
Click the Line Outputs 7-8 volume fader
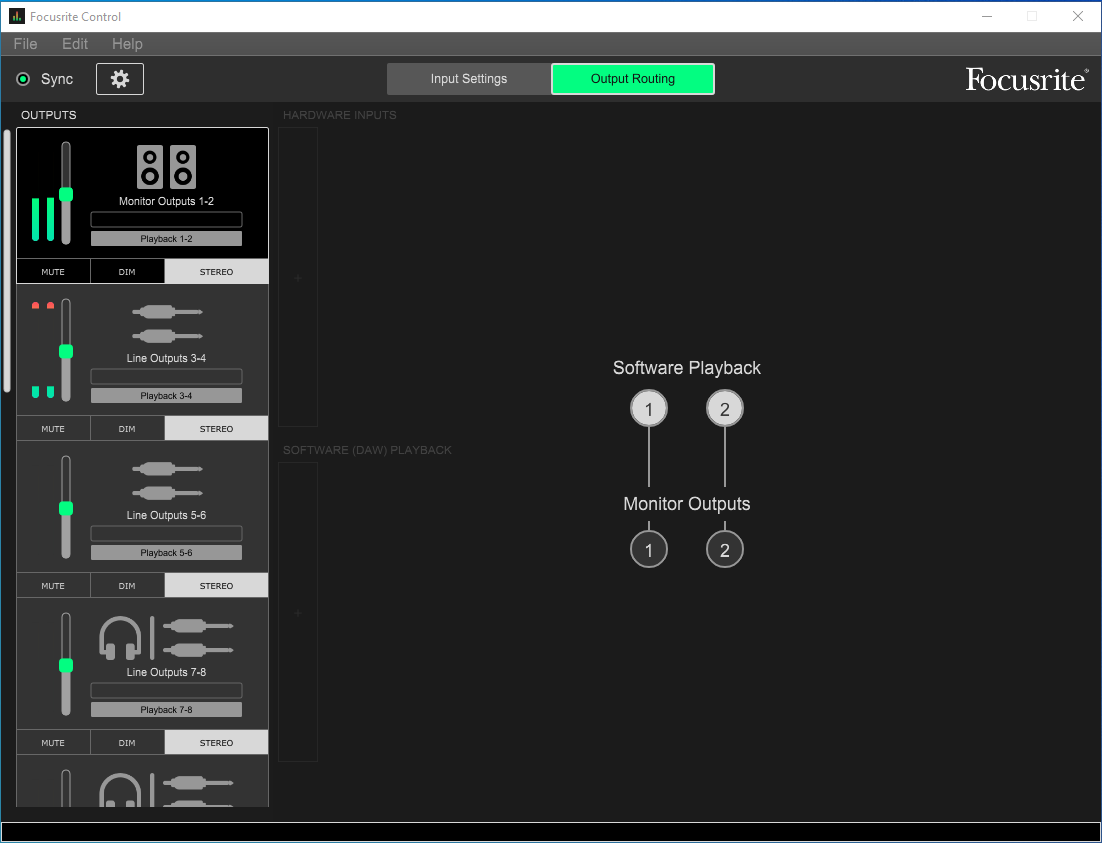[x=66, y=665]
